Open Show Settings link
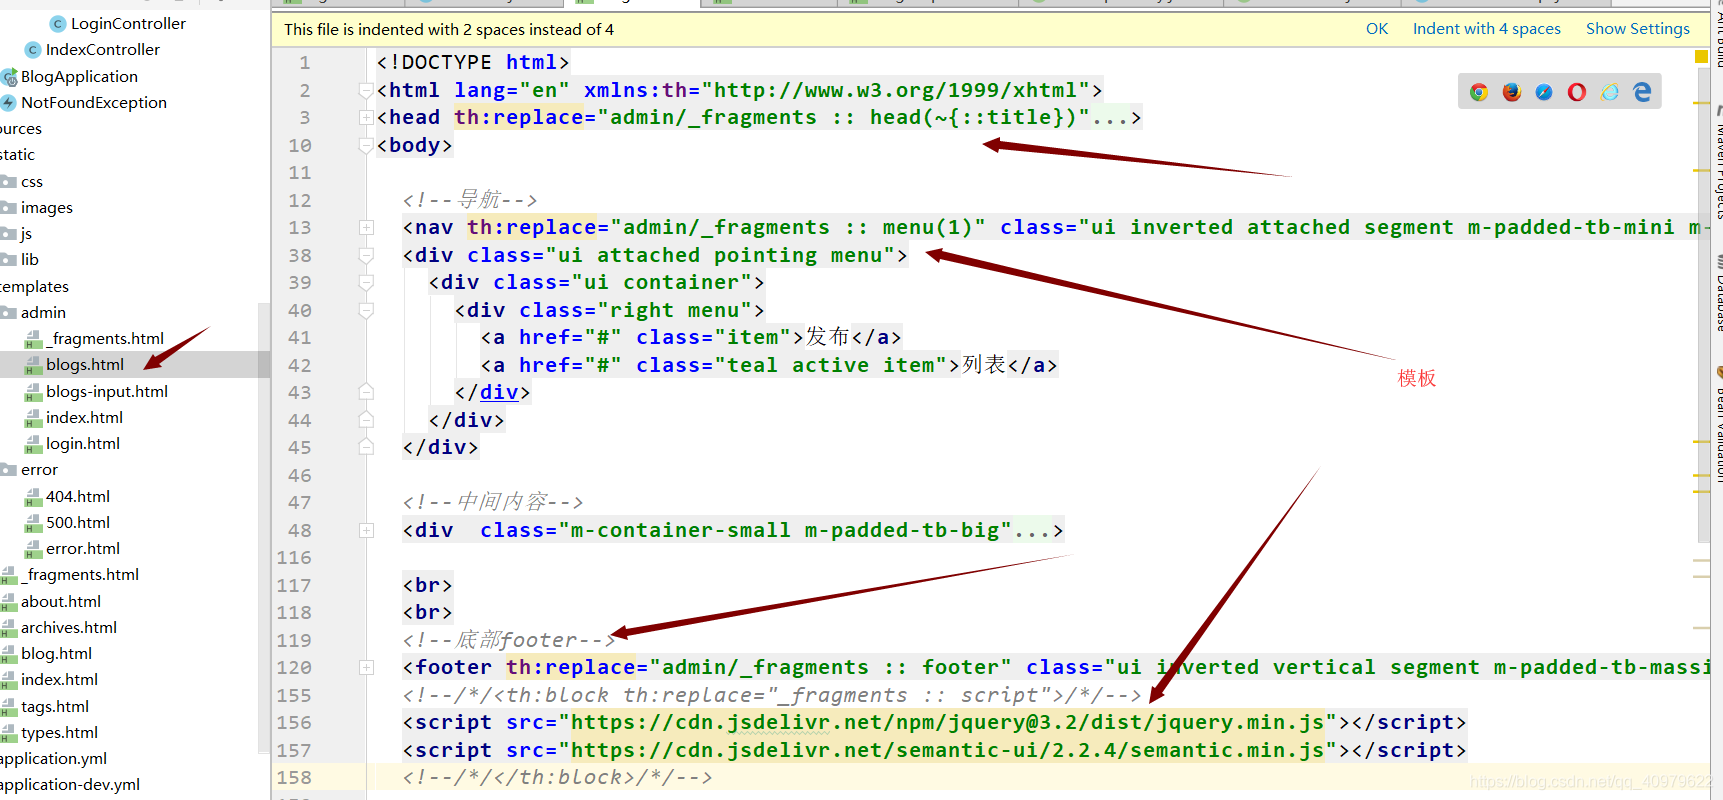This screenshot has width=1723, height=800. (x=1637, y=29)
